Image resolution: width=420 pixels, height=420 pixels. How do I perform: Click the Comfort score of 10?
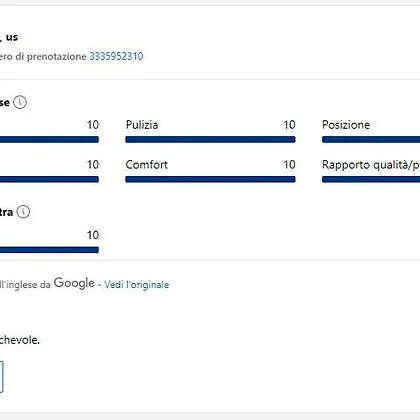(x=289, y=165)
